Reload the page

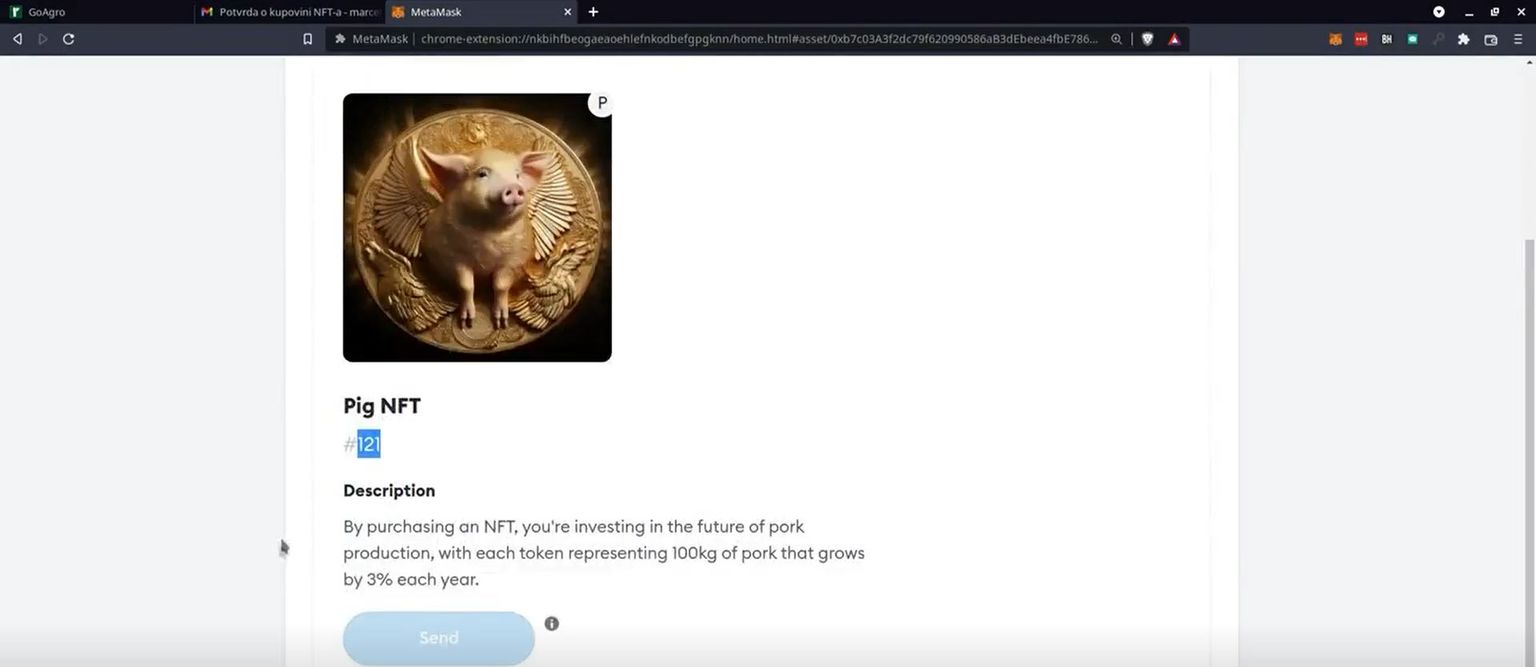68,39
